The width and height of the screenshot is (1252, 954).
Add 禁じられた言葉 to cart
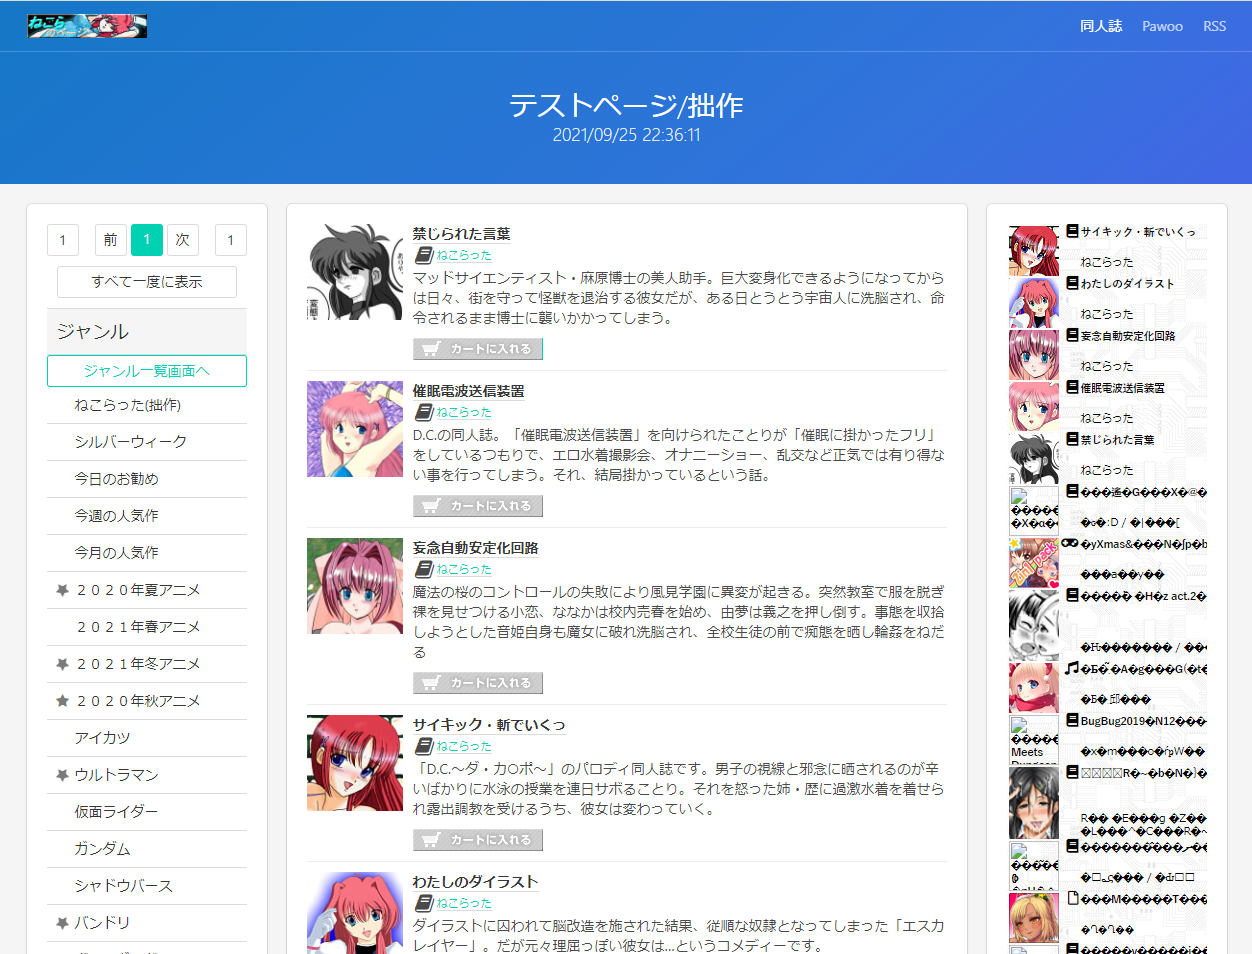pos(478,349)
